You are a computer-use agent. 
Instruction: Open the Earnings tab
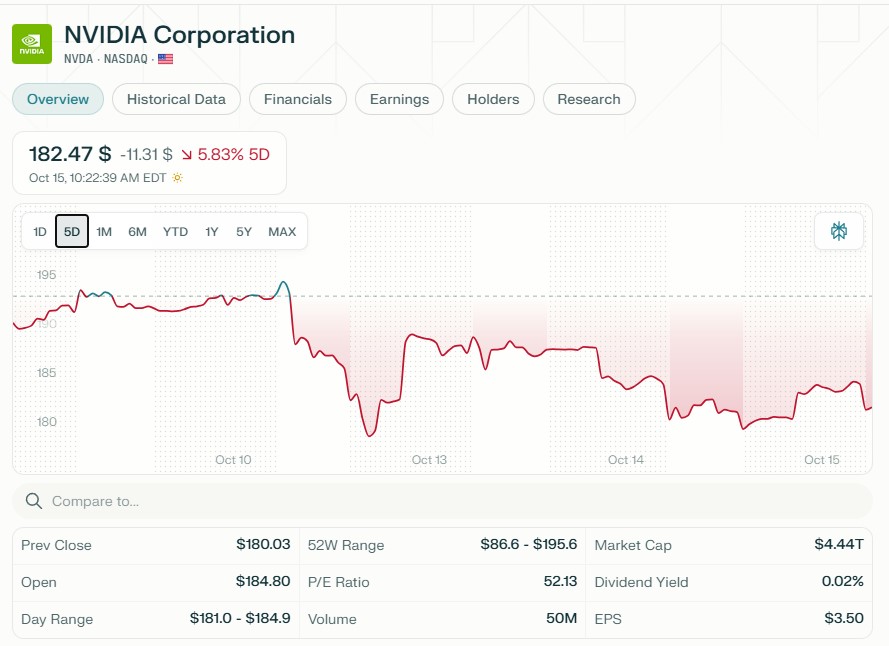(399, 99)
